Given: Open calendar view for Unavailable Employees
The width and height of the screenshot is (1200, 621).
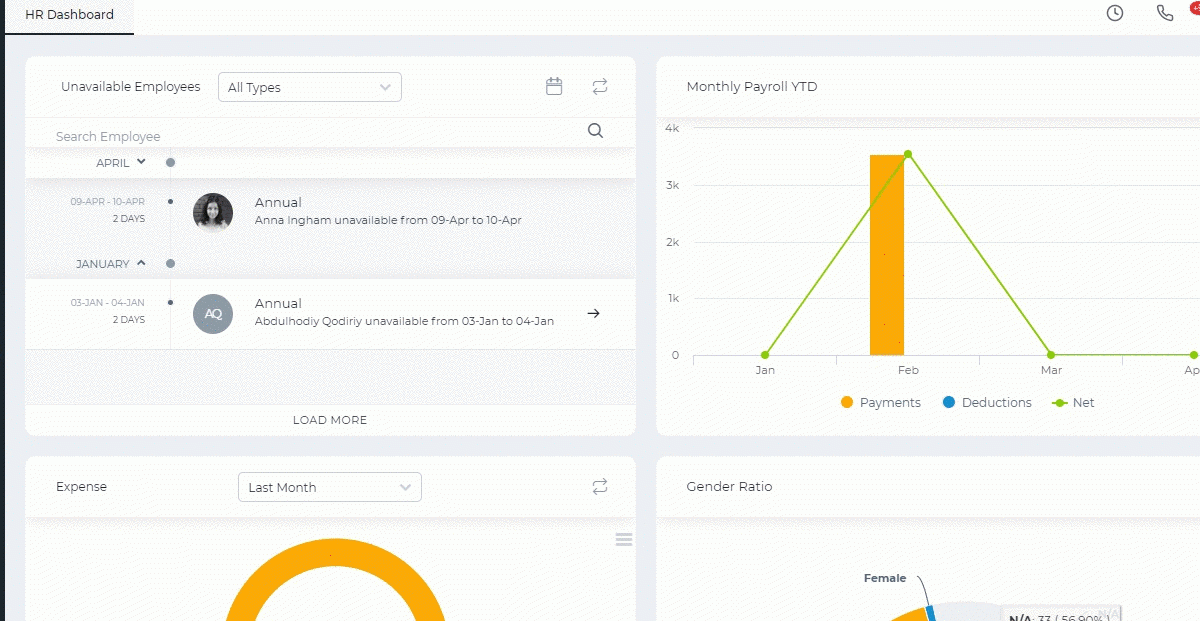Looking at the screenshot, I should pyautogui.click(x=554, y=87).
